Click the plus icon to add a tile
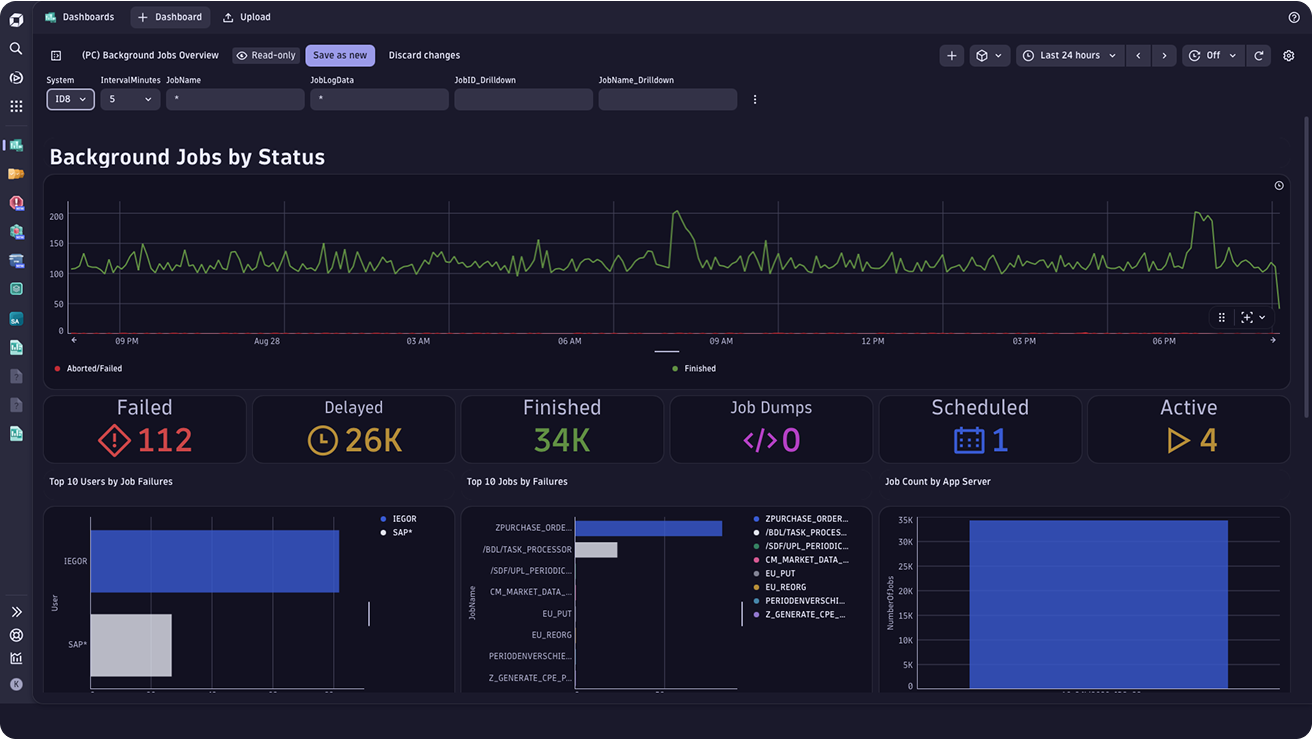This screenshot has width=1312, height=739. tap(951, 56)
